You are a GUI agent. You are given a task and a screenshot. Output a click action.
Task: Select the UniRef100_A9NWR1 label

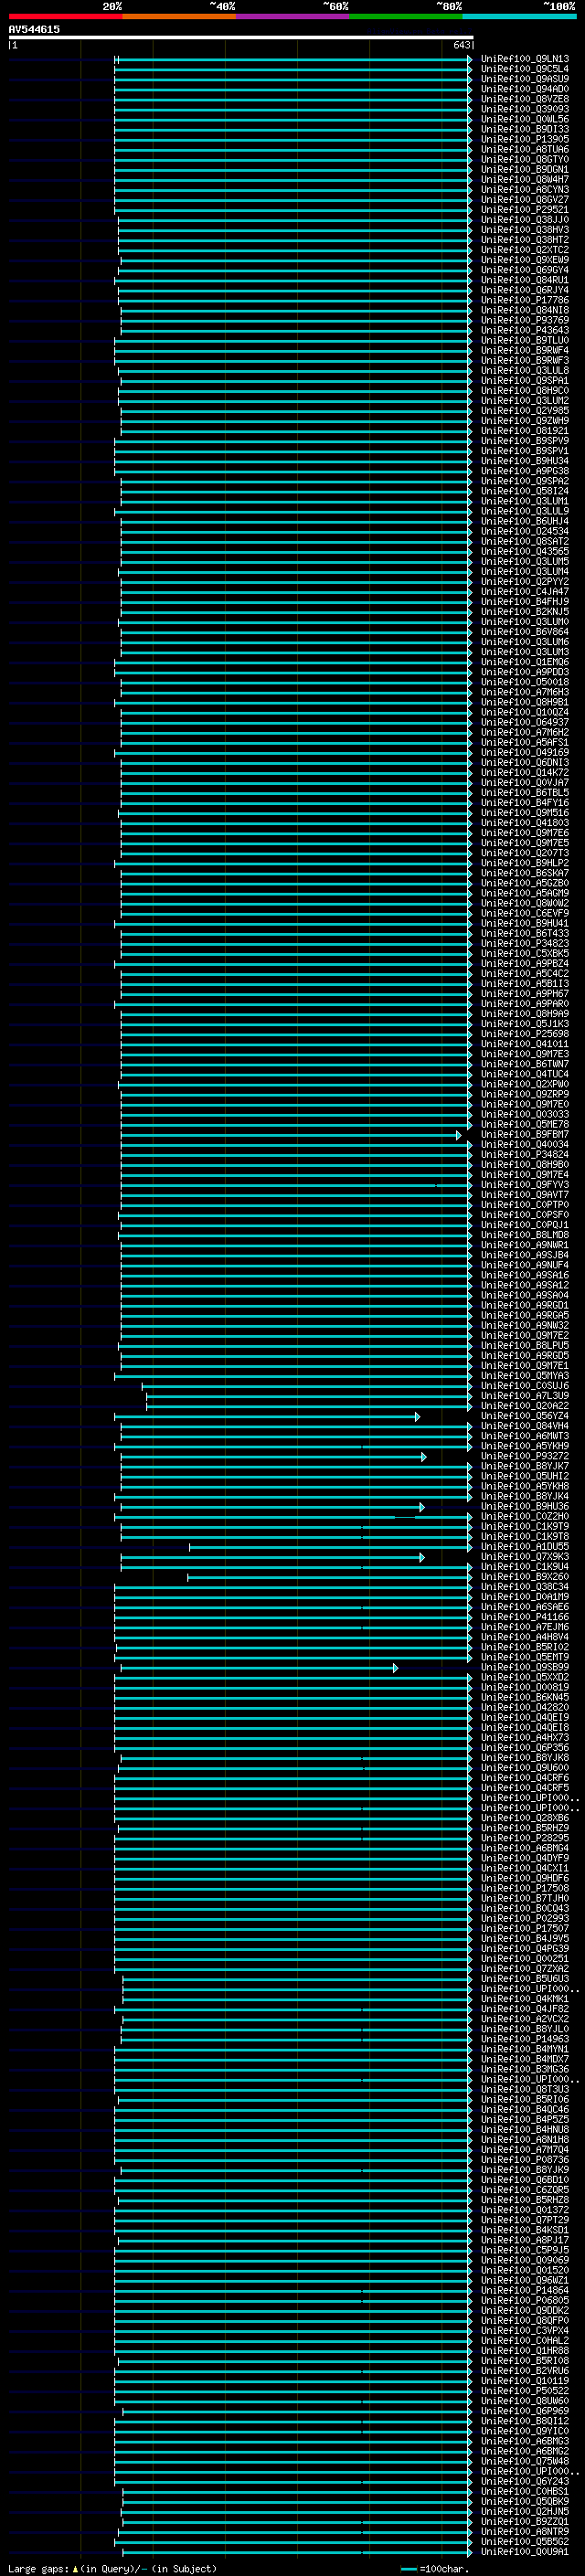(525, 1246)
